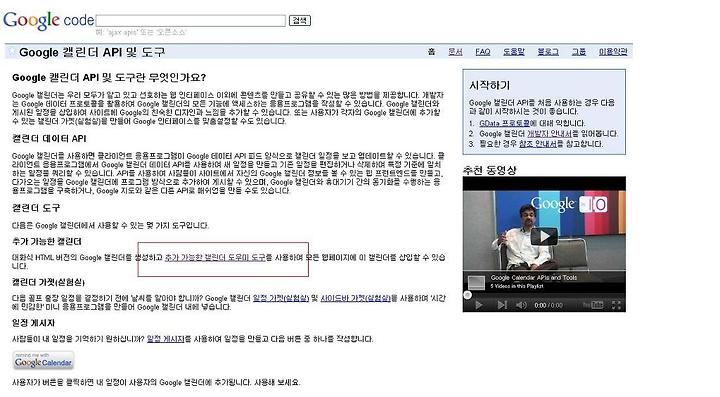720x397 pixels.
Task: Open the FAQ tab
Action: 483,52
